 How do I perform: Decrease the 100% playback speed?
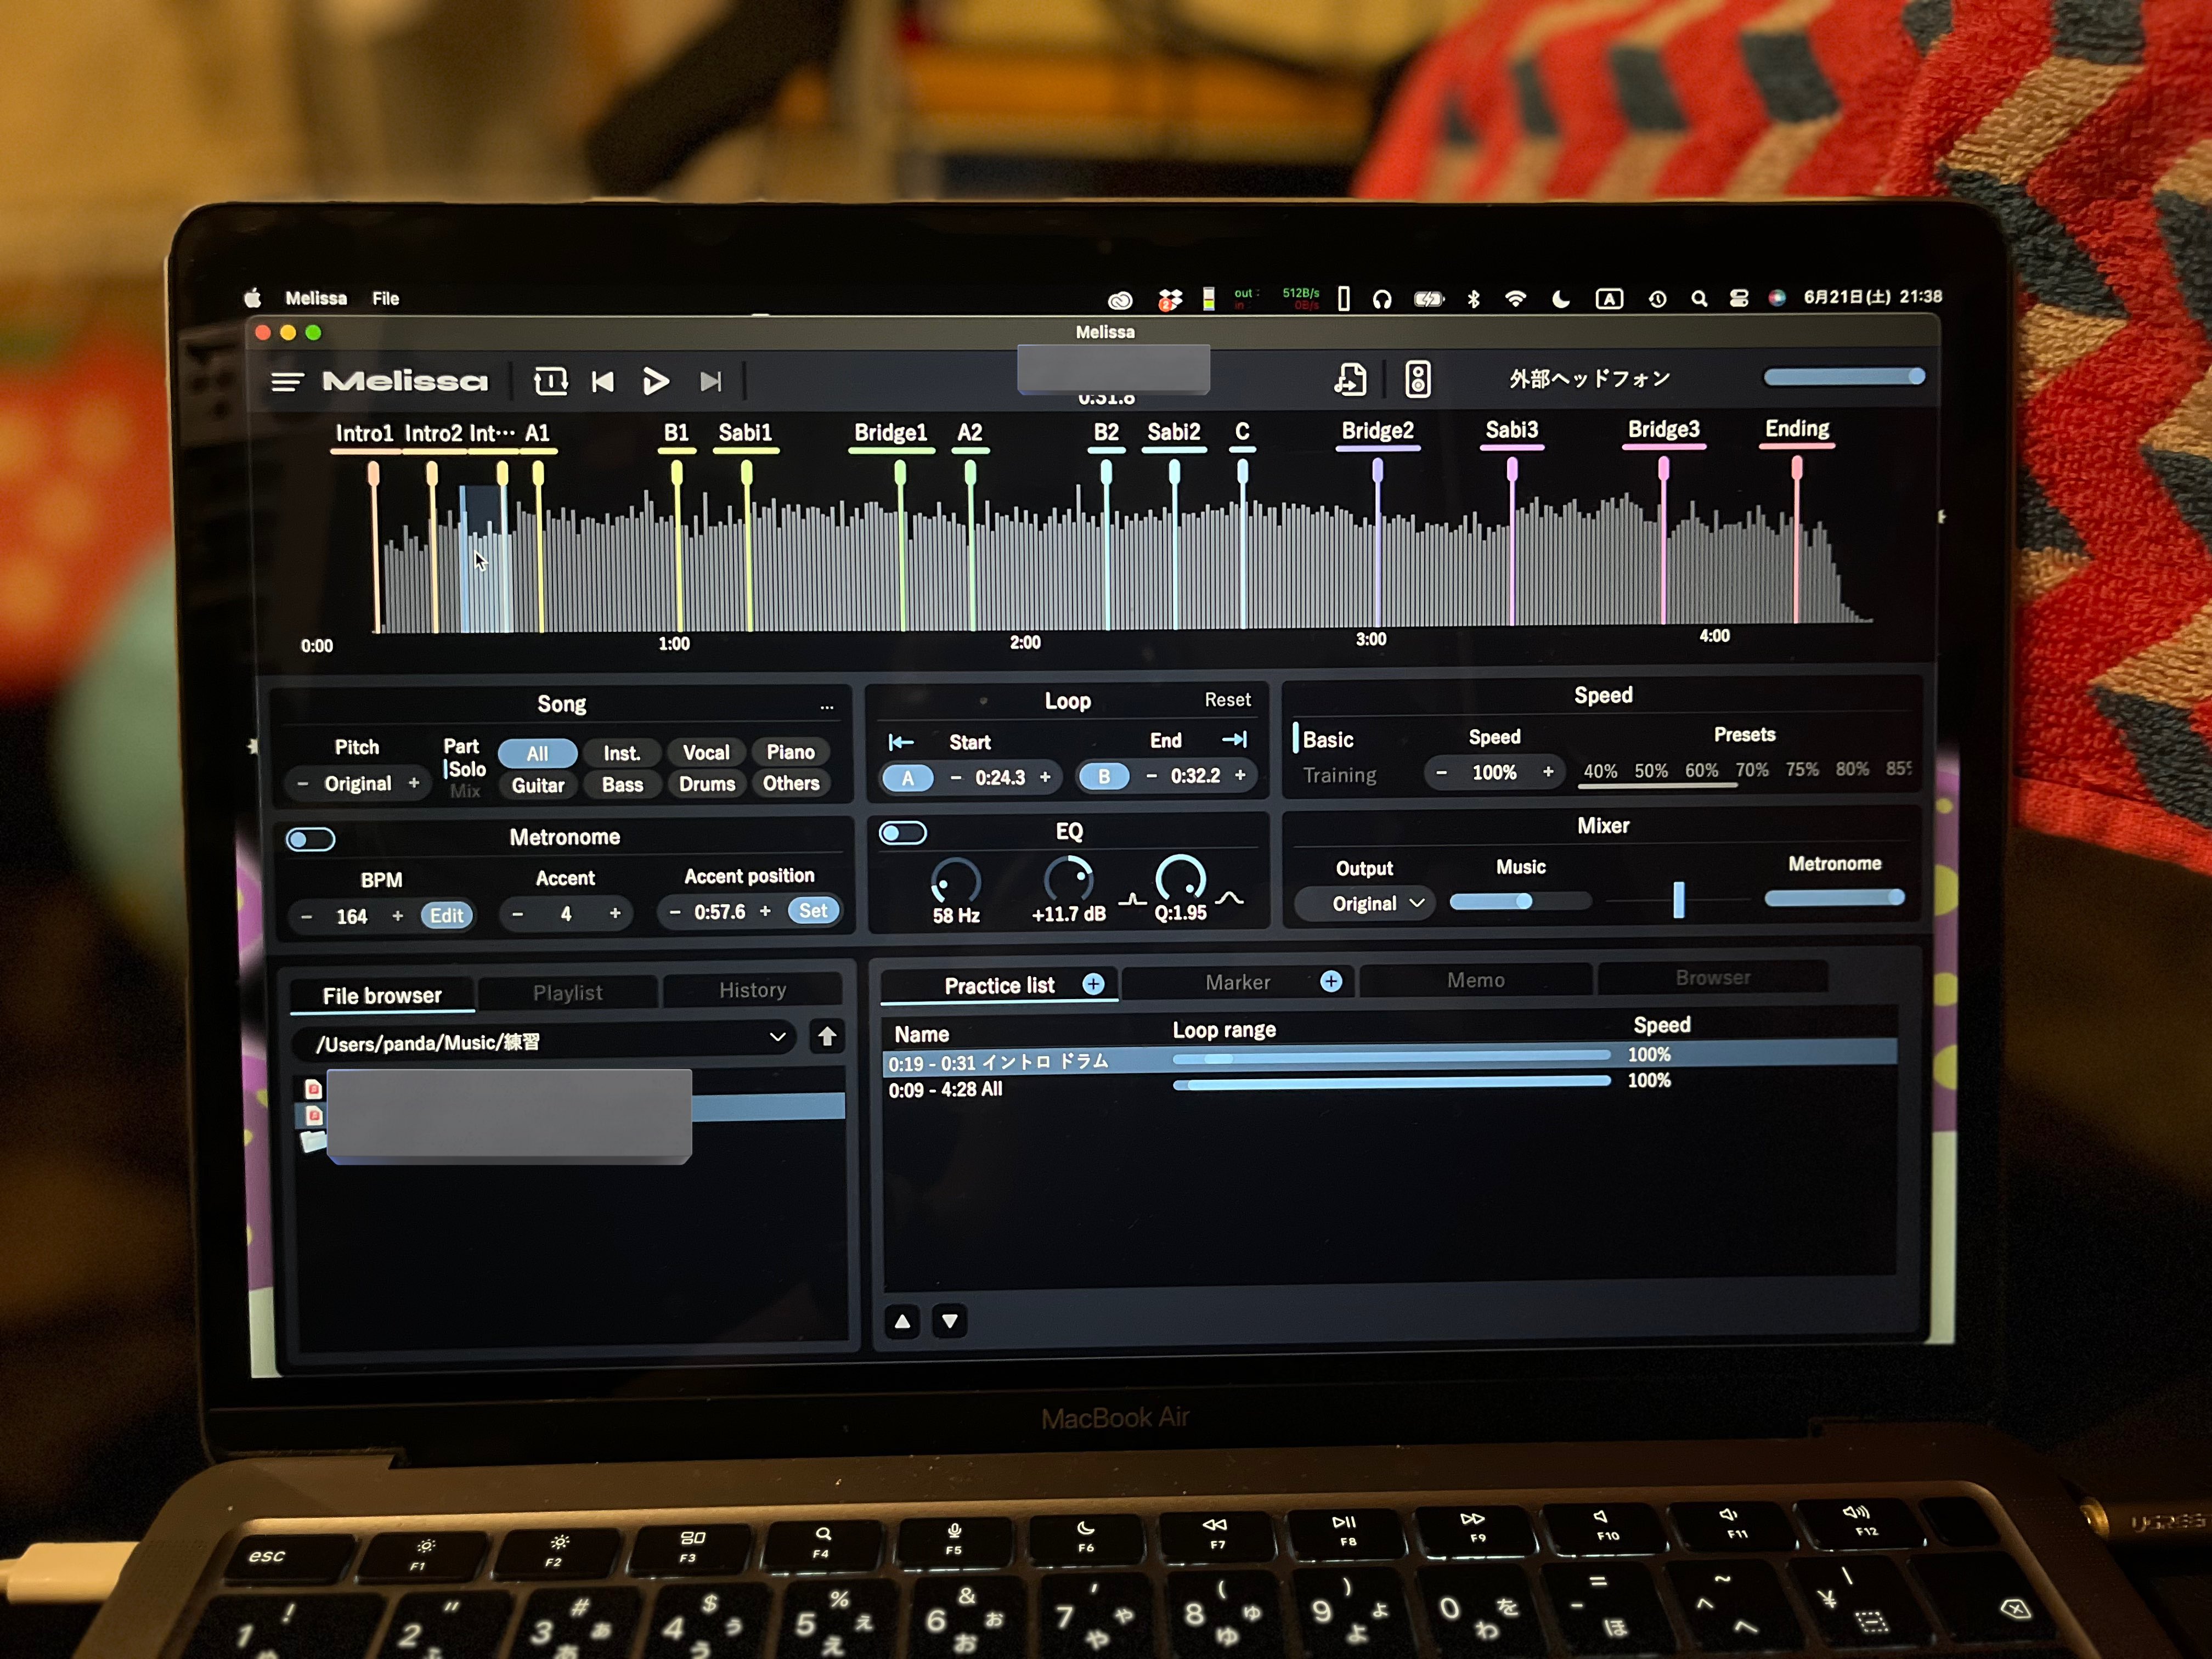[1441, 773]
